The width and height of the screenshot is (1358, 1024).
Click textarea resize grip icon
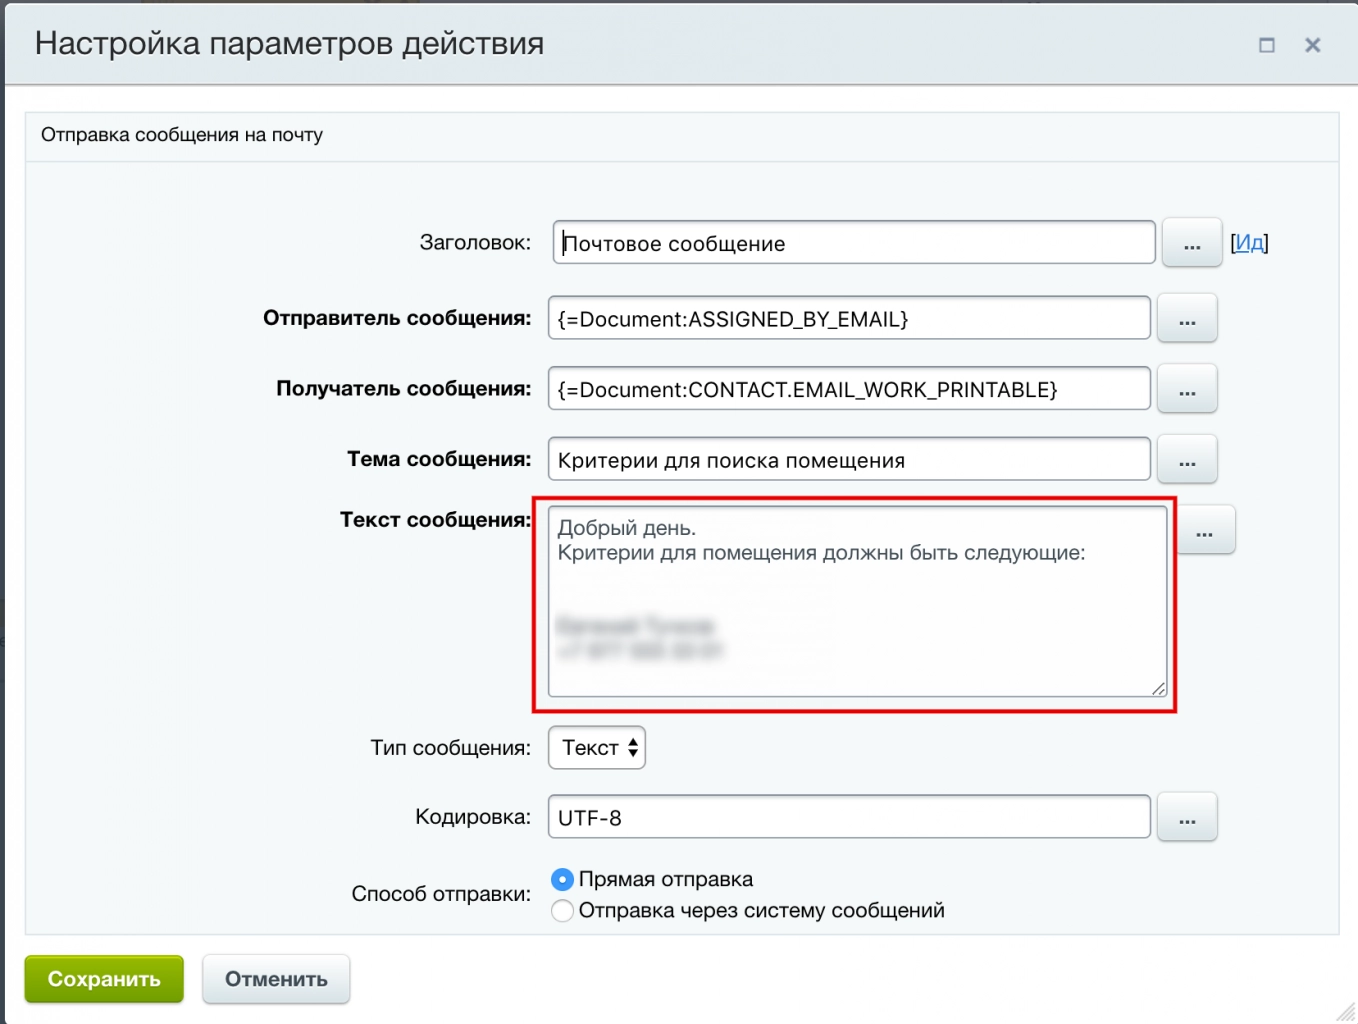pyautogui.click(x=1158, y=688)
